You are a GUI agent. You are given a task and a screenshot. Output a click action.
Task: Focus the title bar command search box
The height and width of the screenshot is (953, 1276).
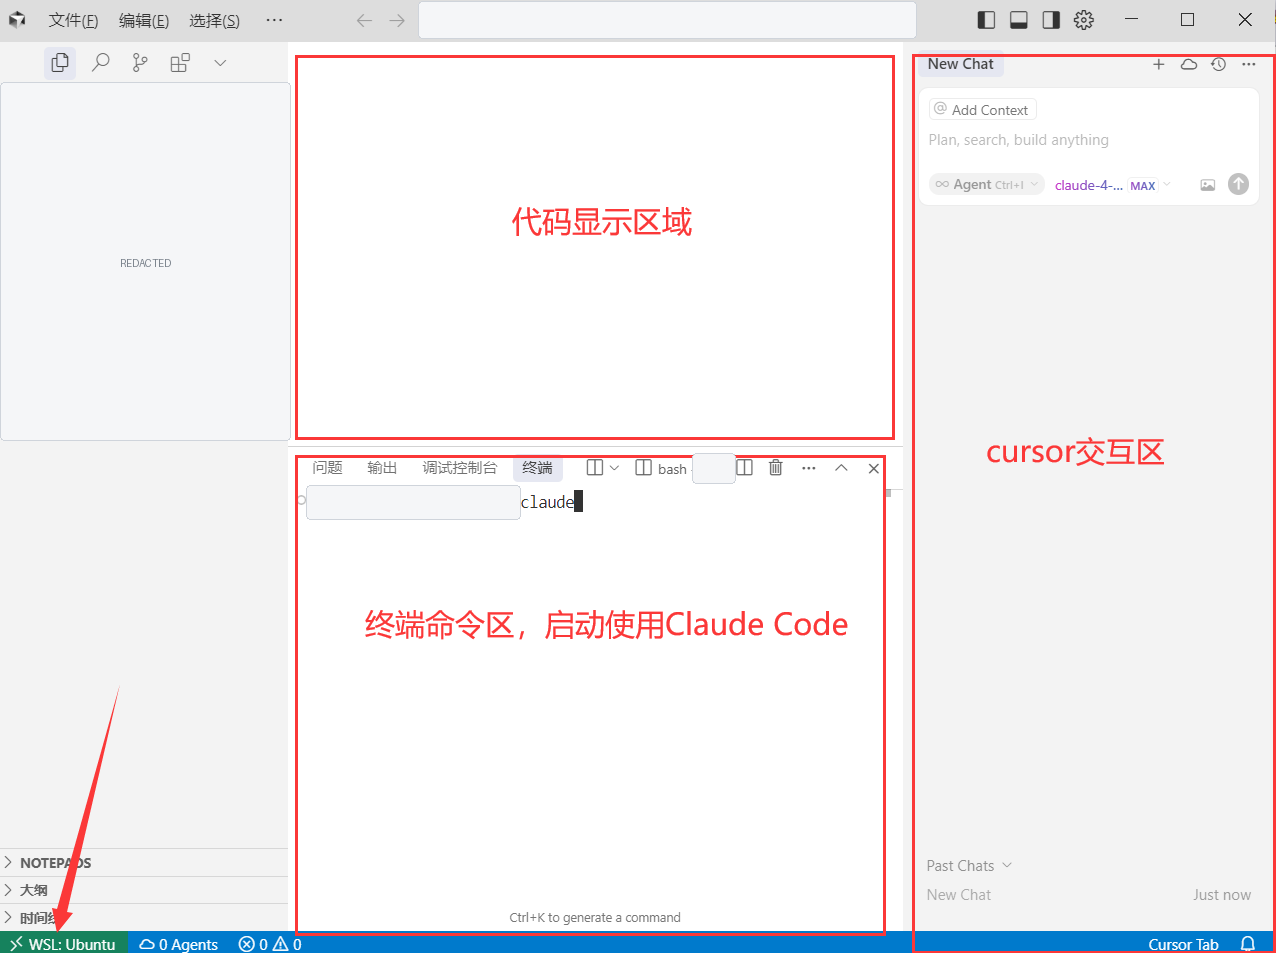click(667, 20)
